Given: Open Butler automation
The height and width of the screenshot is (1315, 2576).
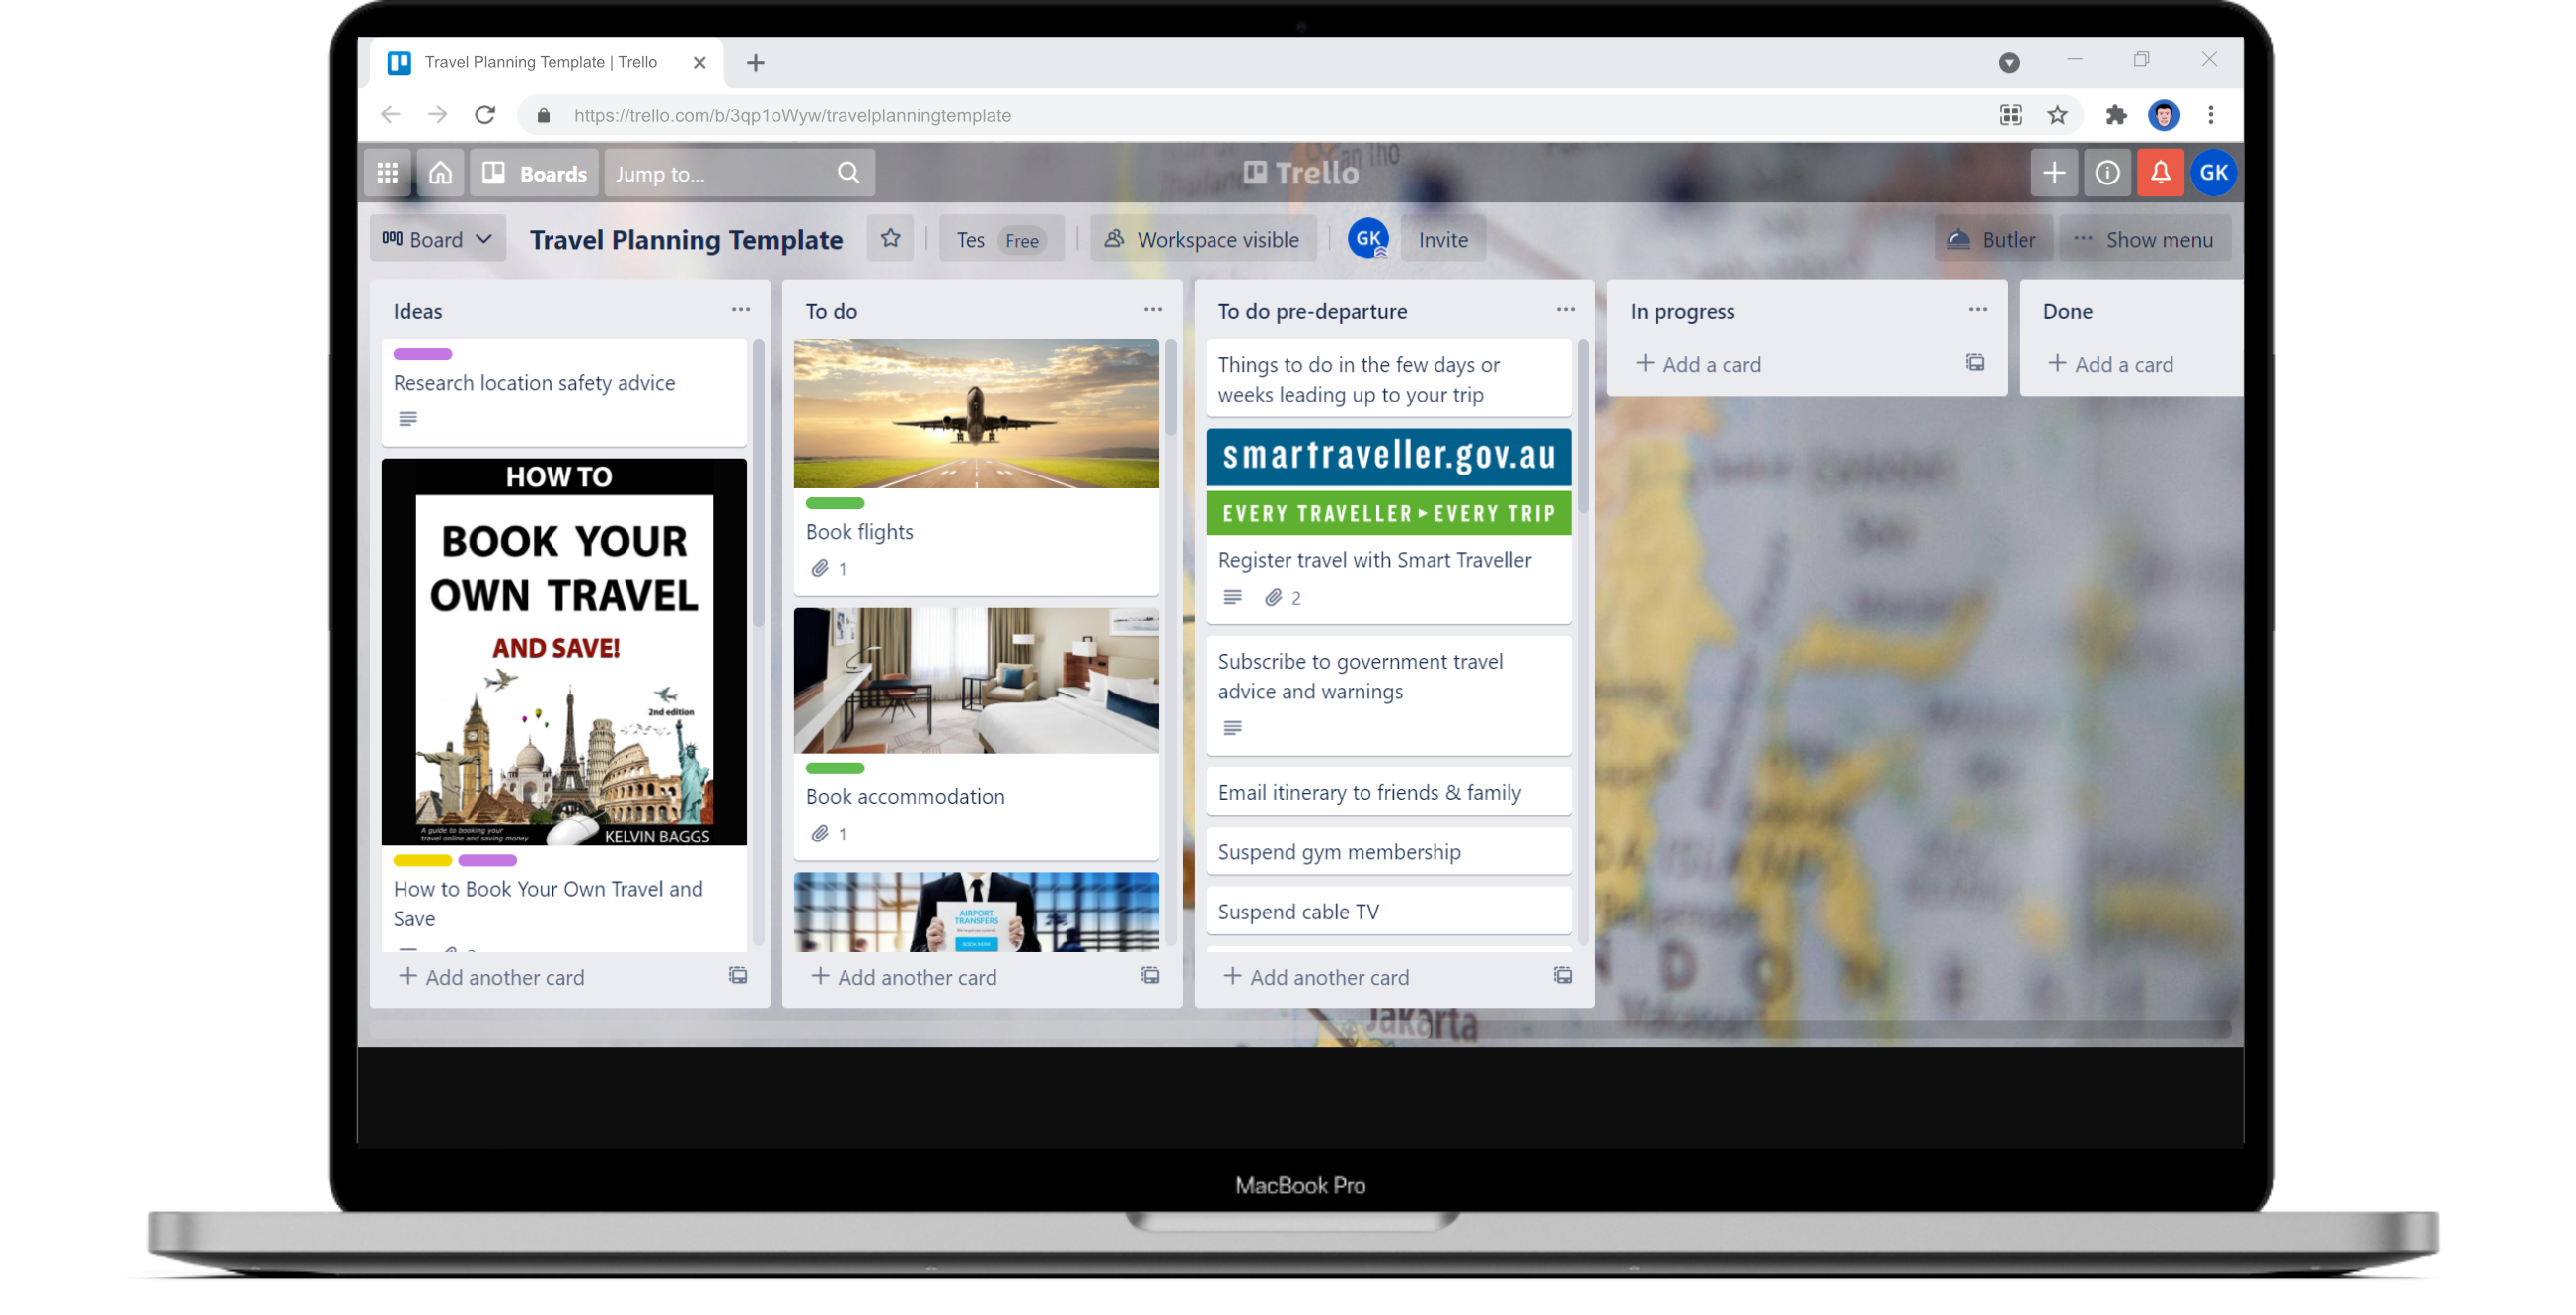Looking at the screenshot, I should pyautogui.click(x=1992, y=239).
